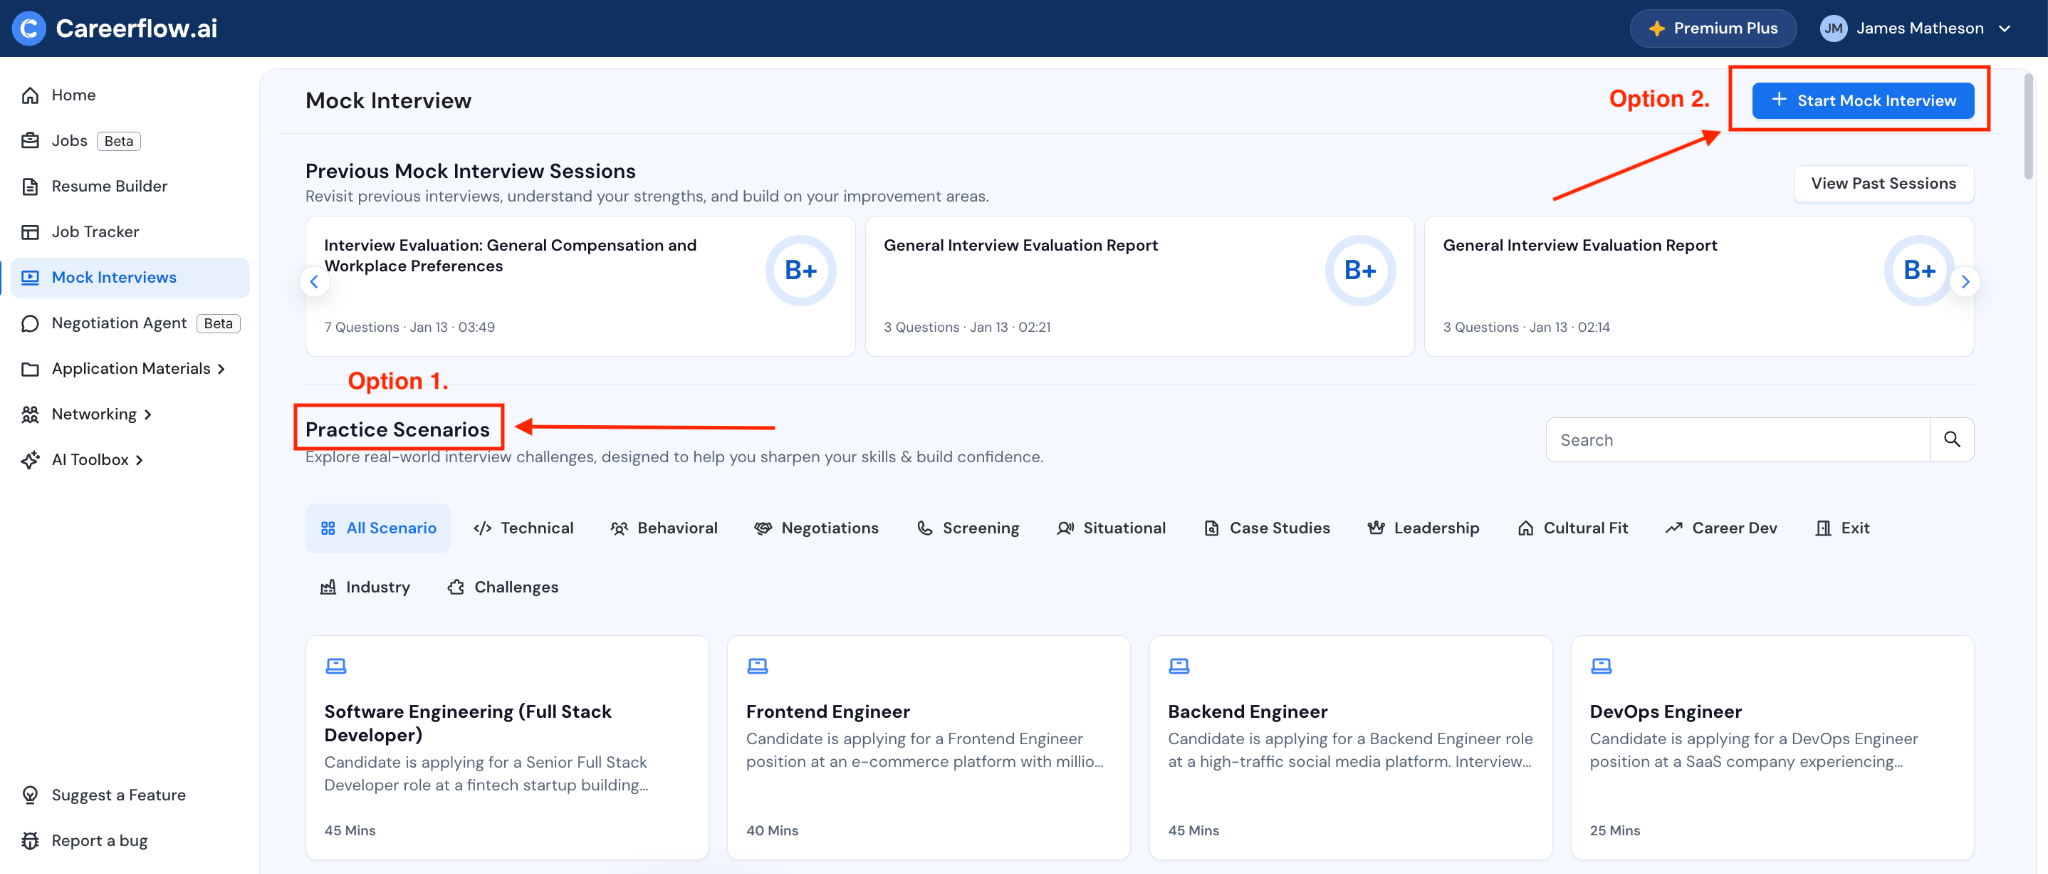The image size is (2048, 874).
Task: Select the Case Studies scenario tab
Action: (1267, 528)
